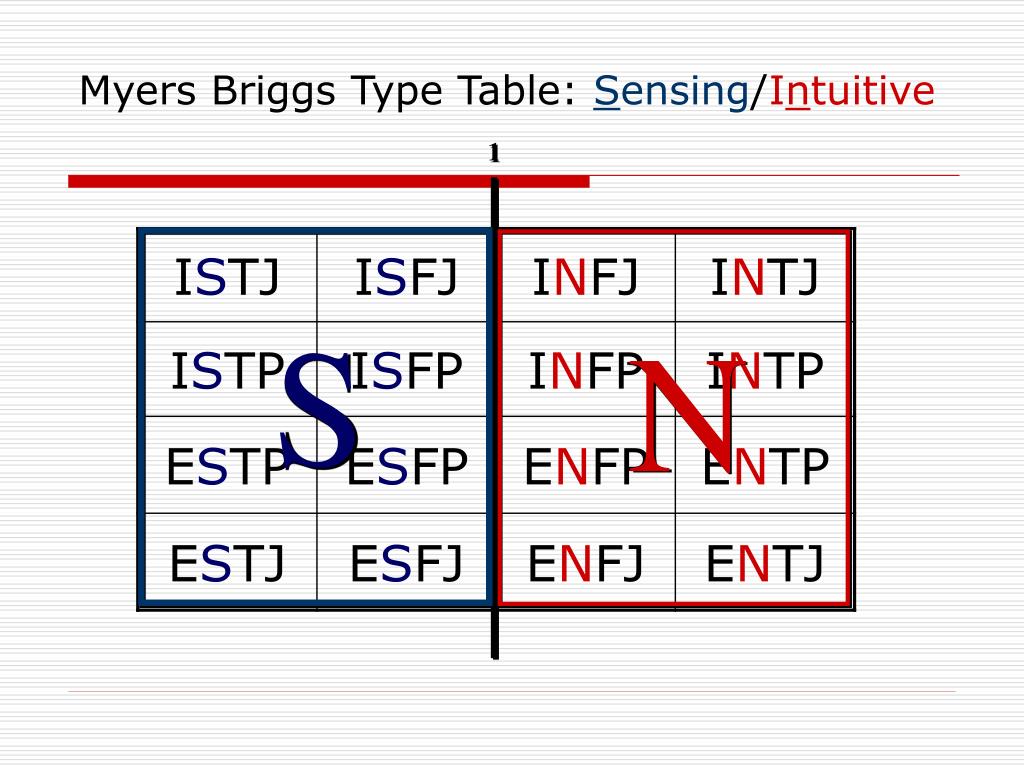Viewport: 1024px width, 768px height.
Task: Choose the ESTP type cell
Action: click(231, 465)
